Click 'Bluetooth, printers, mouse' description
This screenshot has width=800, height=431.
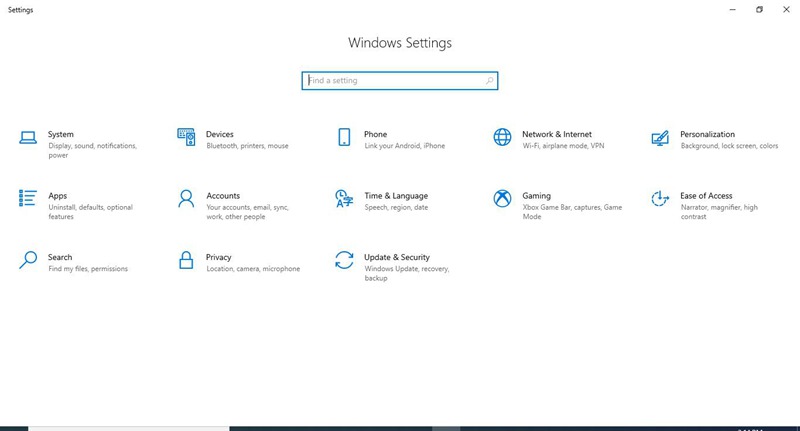tap(247, 146)
